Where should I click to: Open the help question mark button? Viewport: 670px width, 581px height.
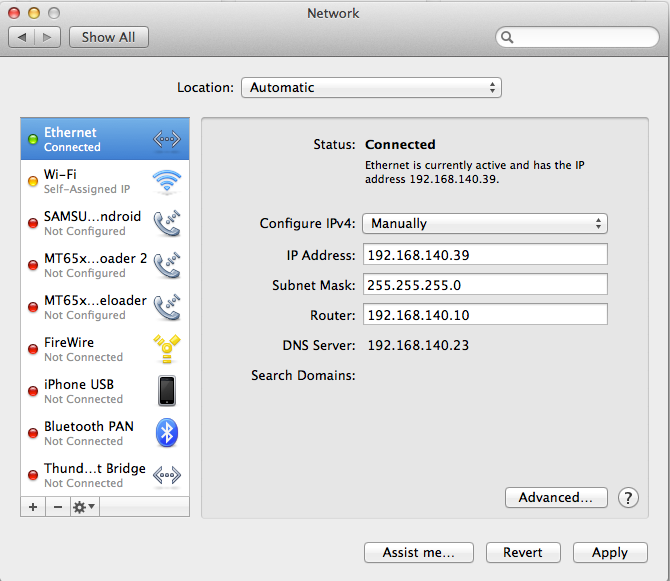pos(628,497)
